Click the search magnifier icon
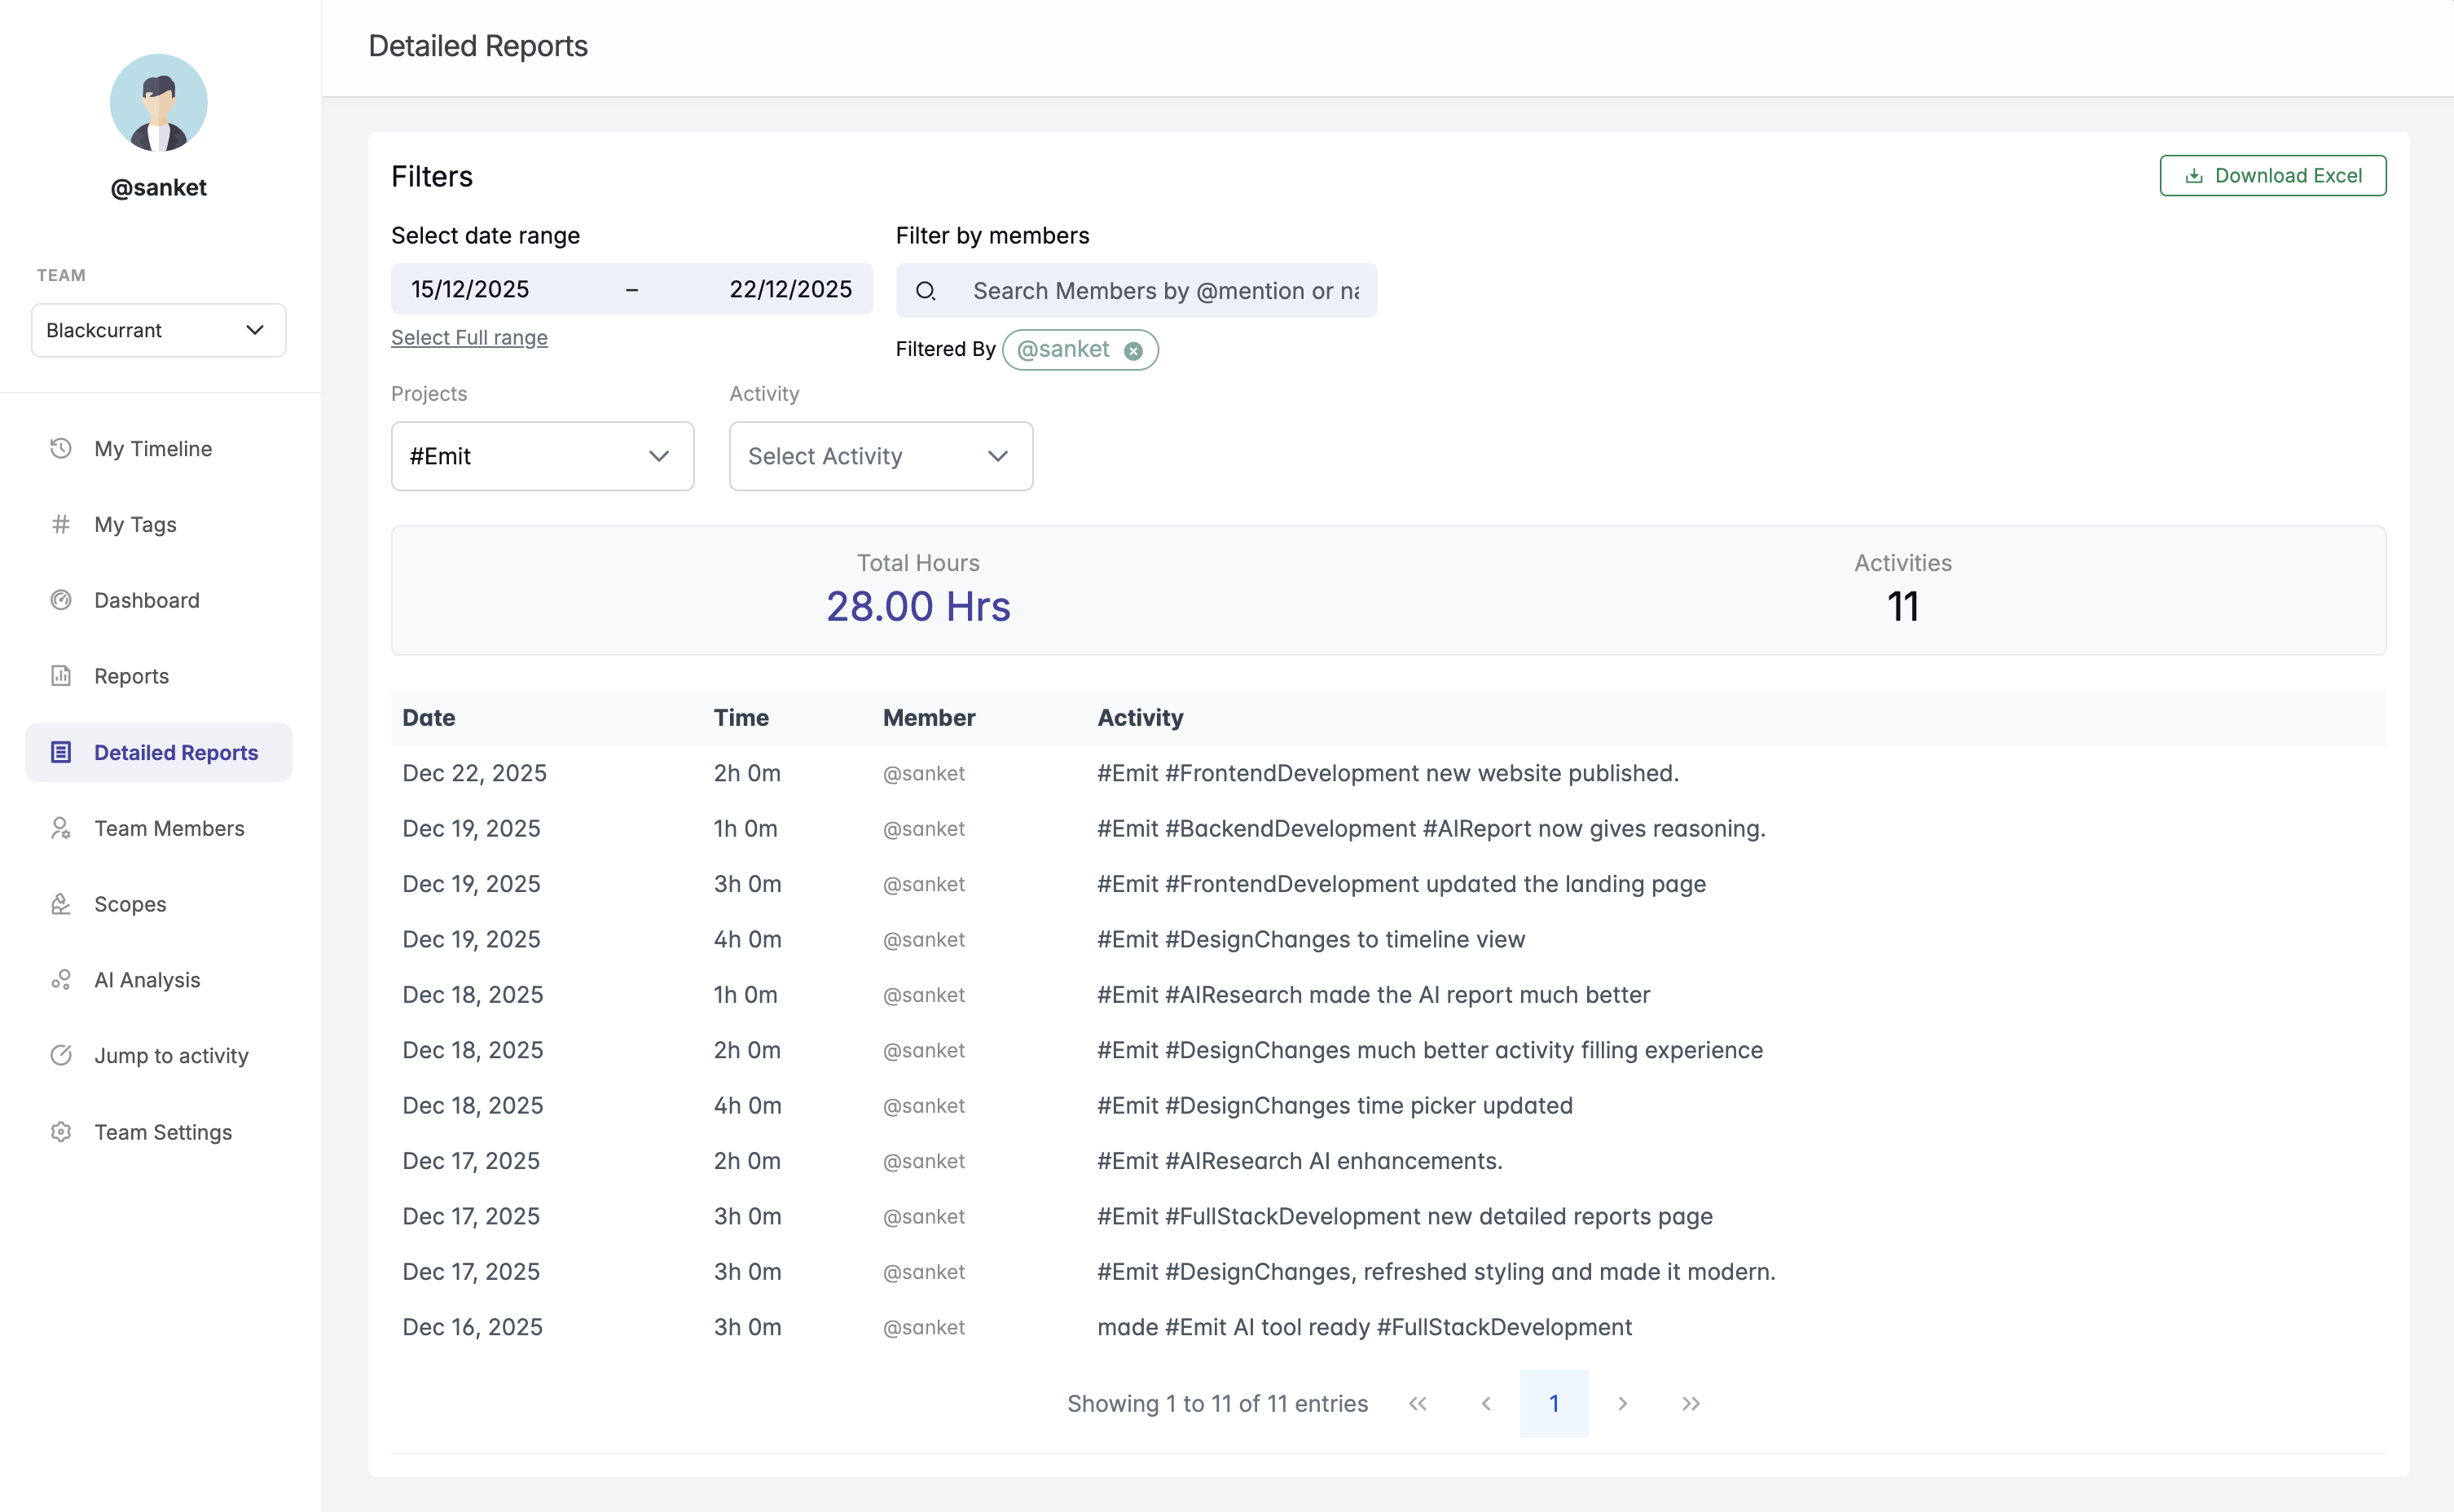The height and width of the screenshot is (1512, 2454). pos(926,291)
